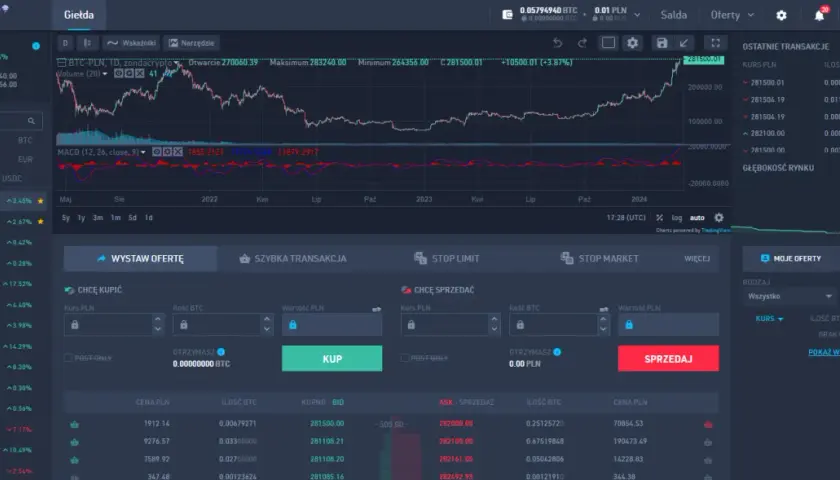Set the chart range to 3m
Viewport: 840px width, 480px height.
98,218
